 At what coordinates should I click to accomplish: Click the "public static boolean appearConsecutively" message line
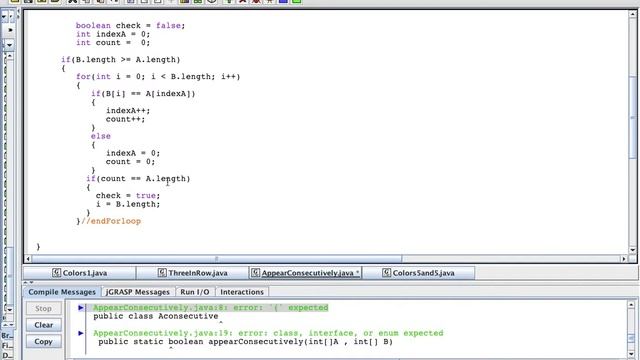(245, 342)
